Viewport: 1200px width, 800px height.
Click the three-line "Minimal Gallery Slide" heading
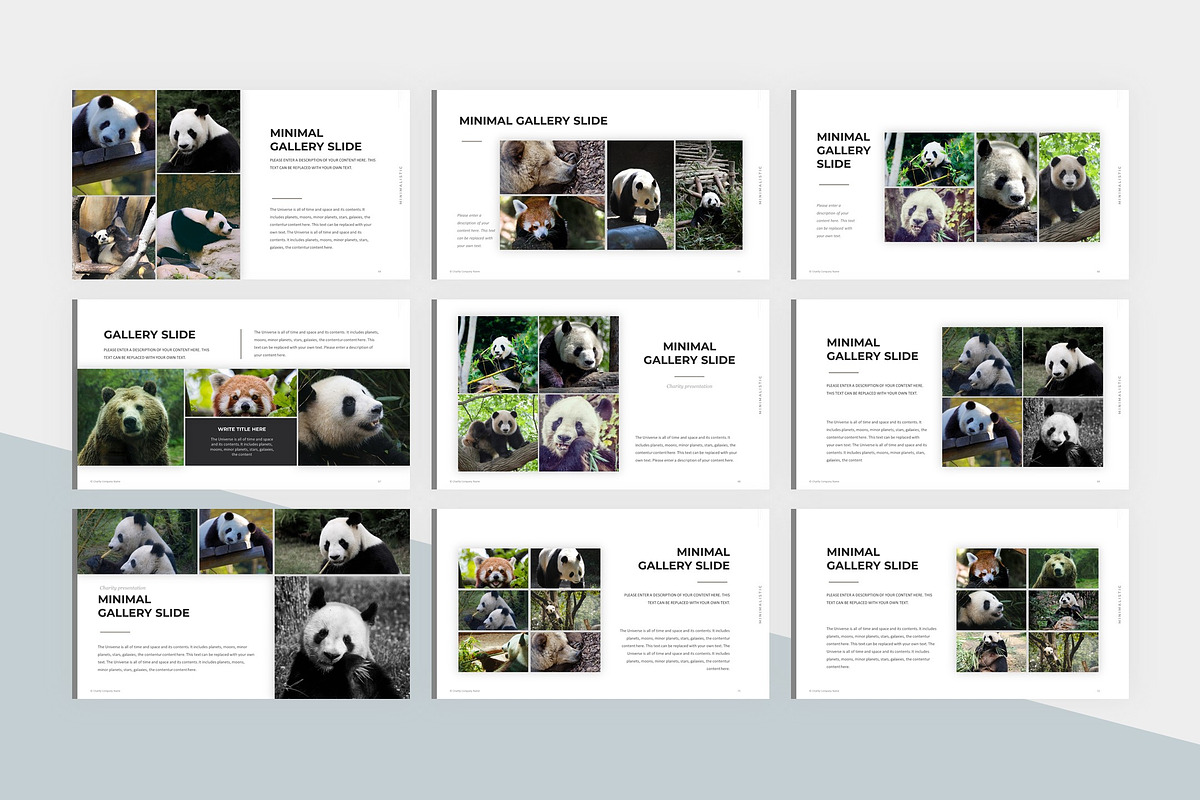(844, 150)
